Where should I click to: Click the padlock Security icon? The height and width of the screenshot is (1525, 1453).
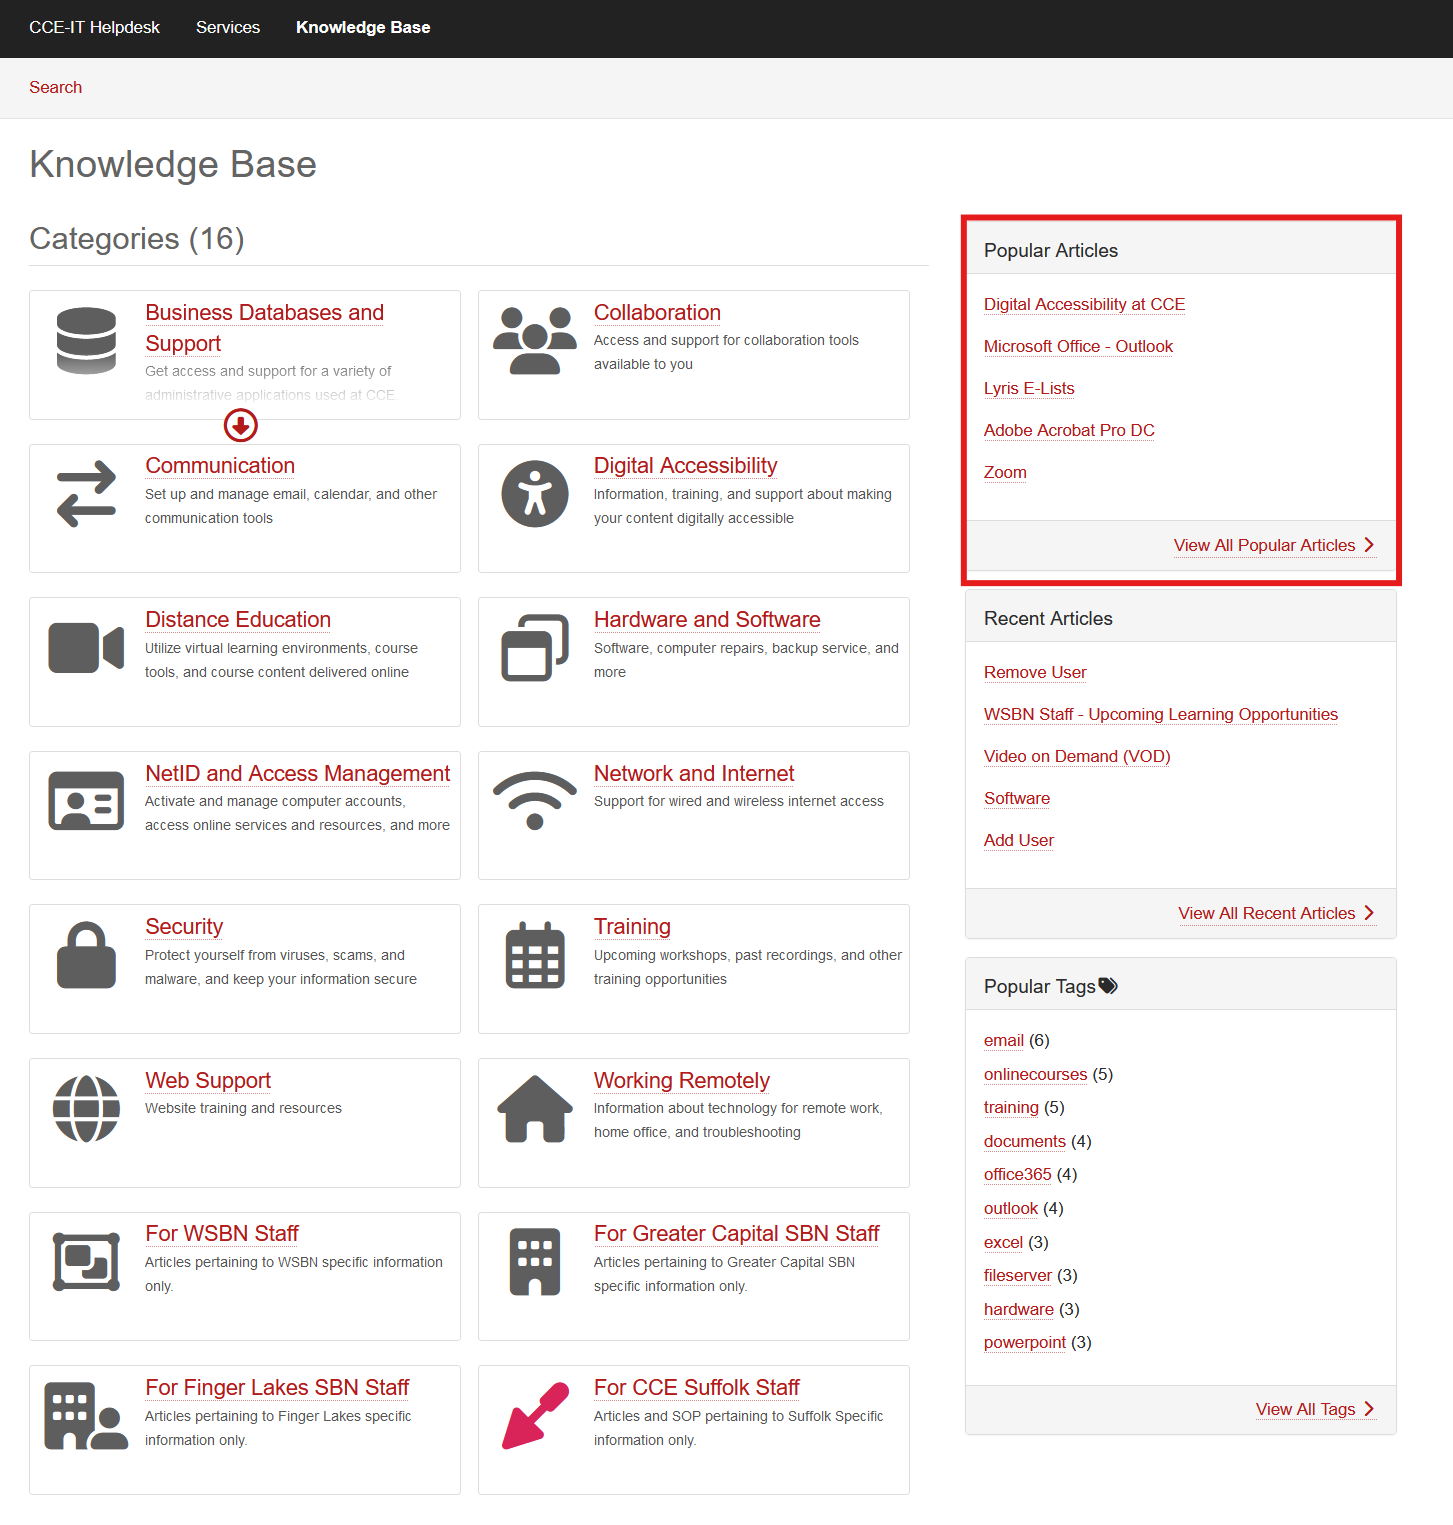tap(86, 955)
